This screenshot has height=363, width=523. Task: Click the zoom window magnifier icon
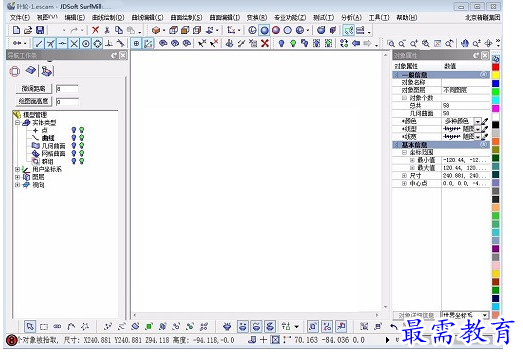pos(391,43)
